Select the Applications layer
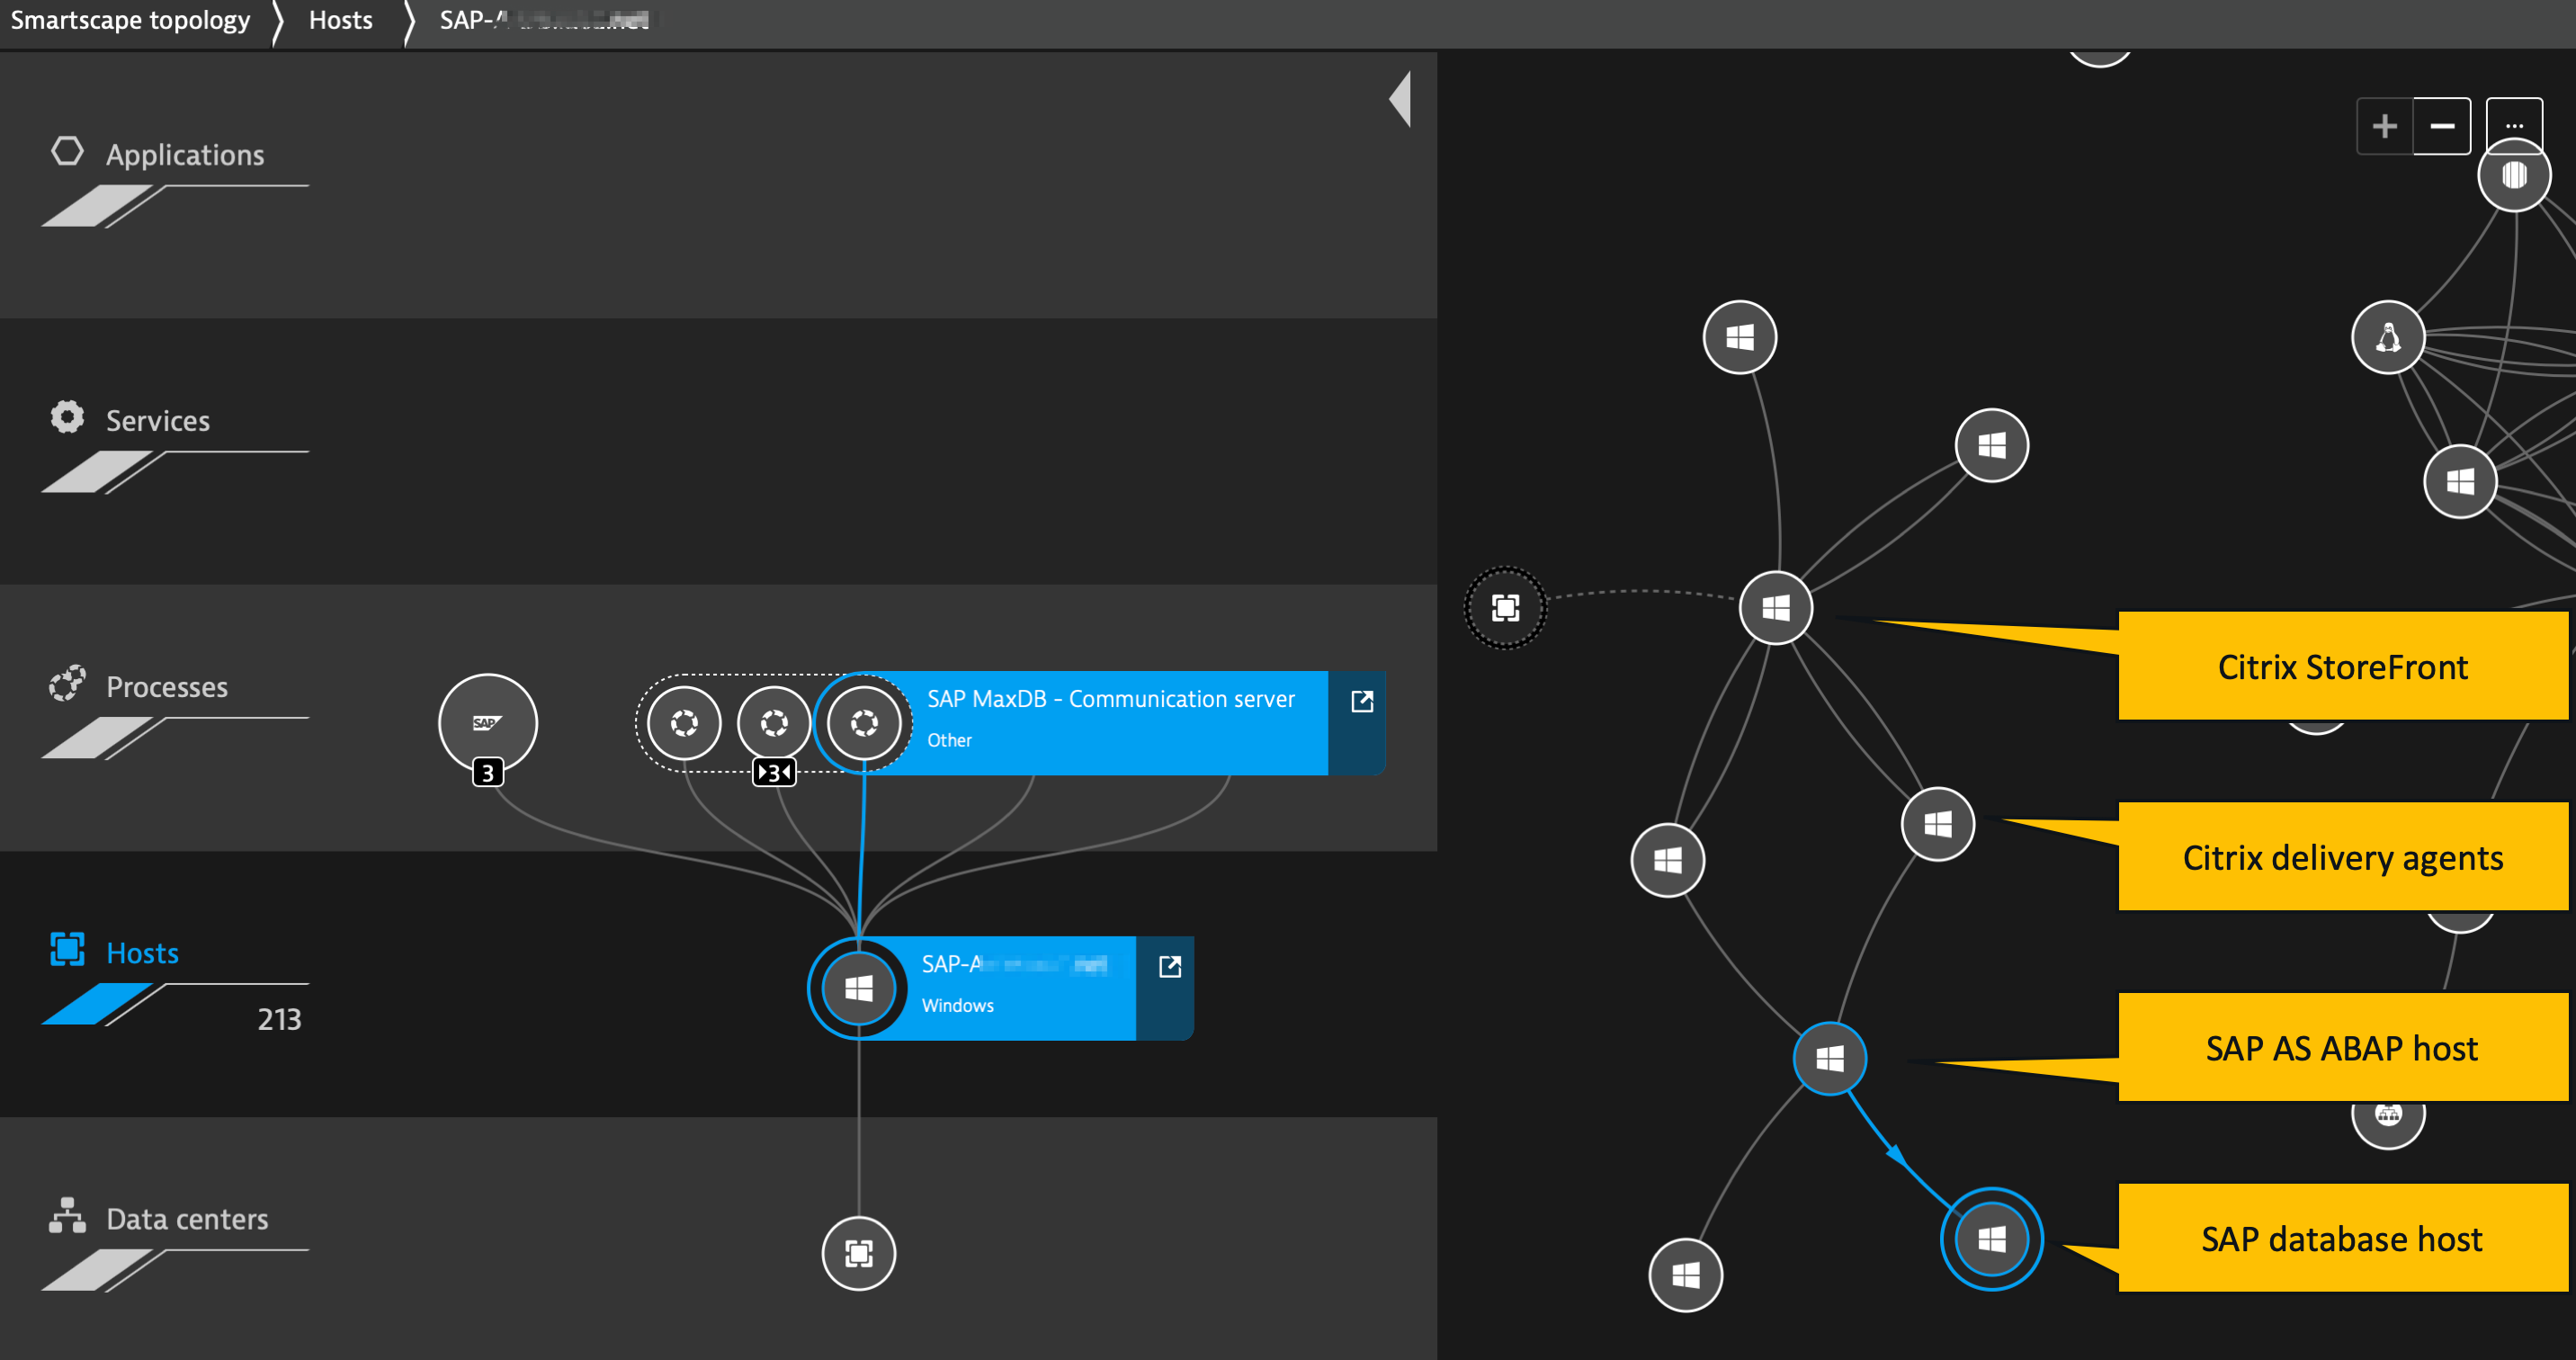2576x1360 pixels. 185,155
